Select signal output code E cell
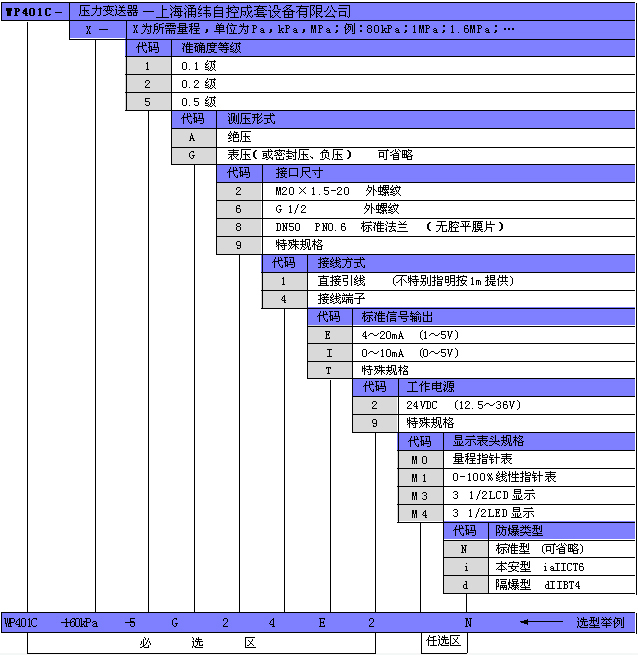638x655 pixels. coord(329,335)
